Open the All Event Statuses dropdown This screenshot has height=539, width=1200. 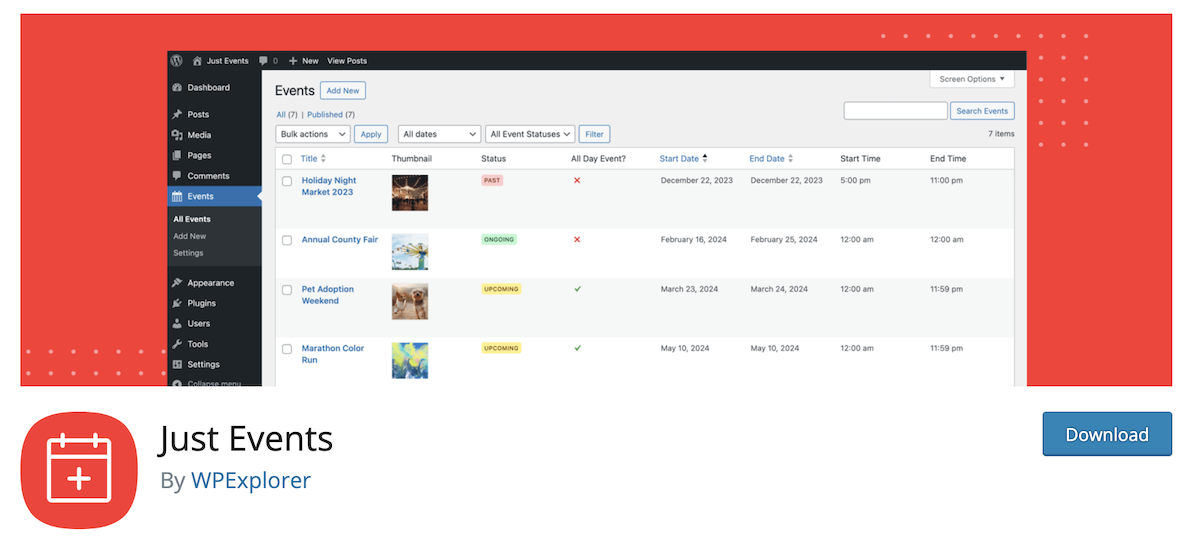[x=530, y=134]
